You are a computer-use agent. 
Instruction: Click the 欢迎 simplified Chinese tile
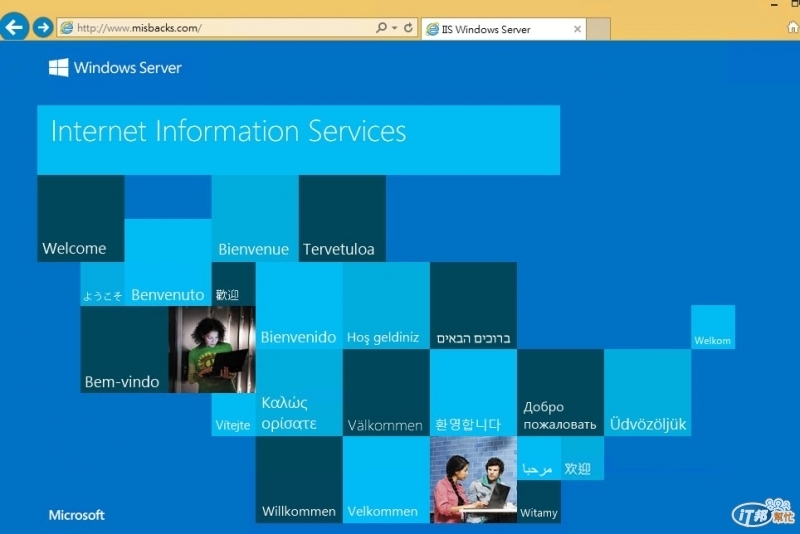(x=582, y=458)
